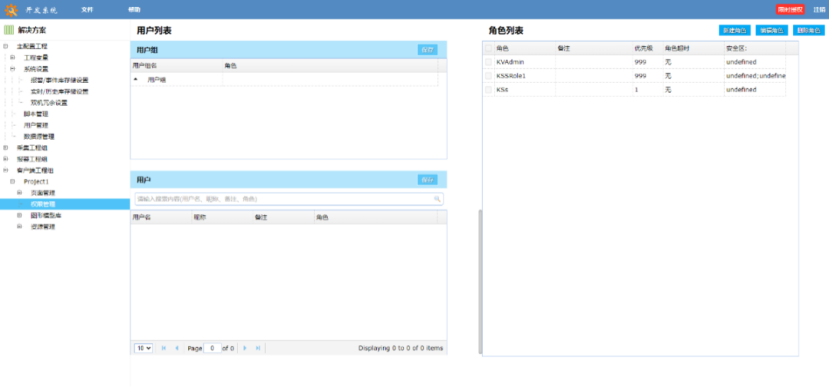830x388 pixels.
Task: Click the gear logo of the development system
Action: 12,10
